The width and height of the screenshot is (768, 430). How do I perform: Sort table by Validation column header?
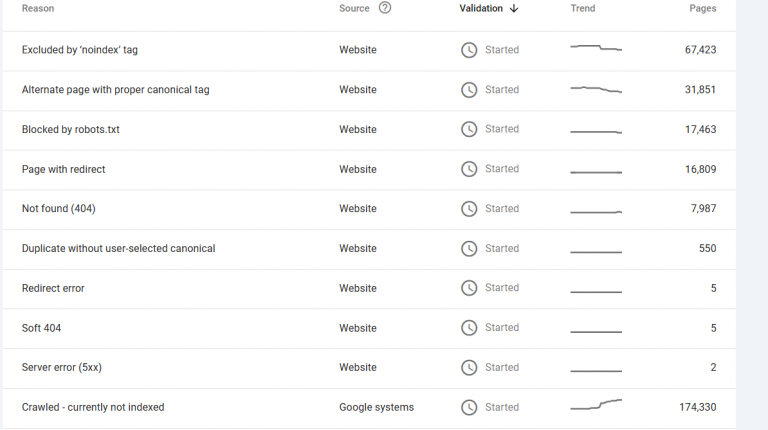(x=481, y=8)
